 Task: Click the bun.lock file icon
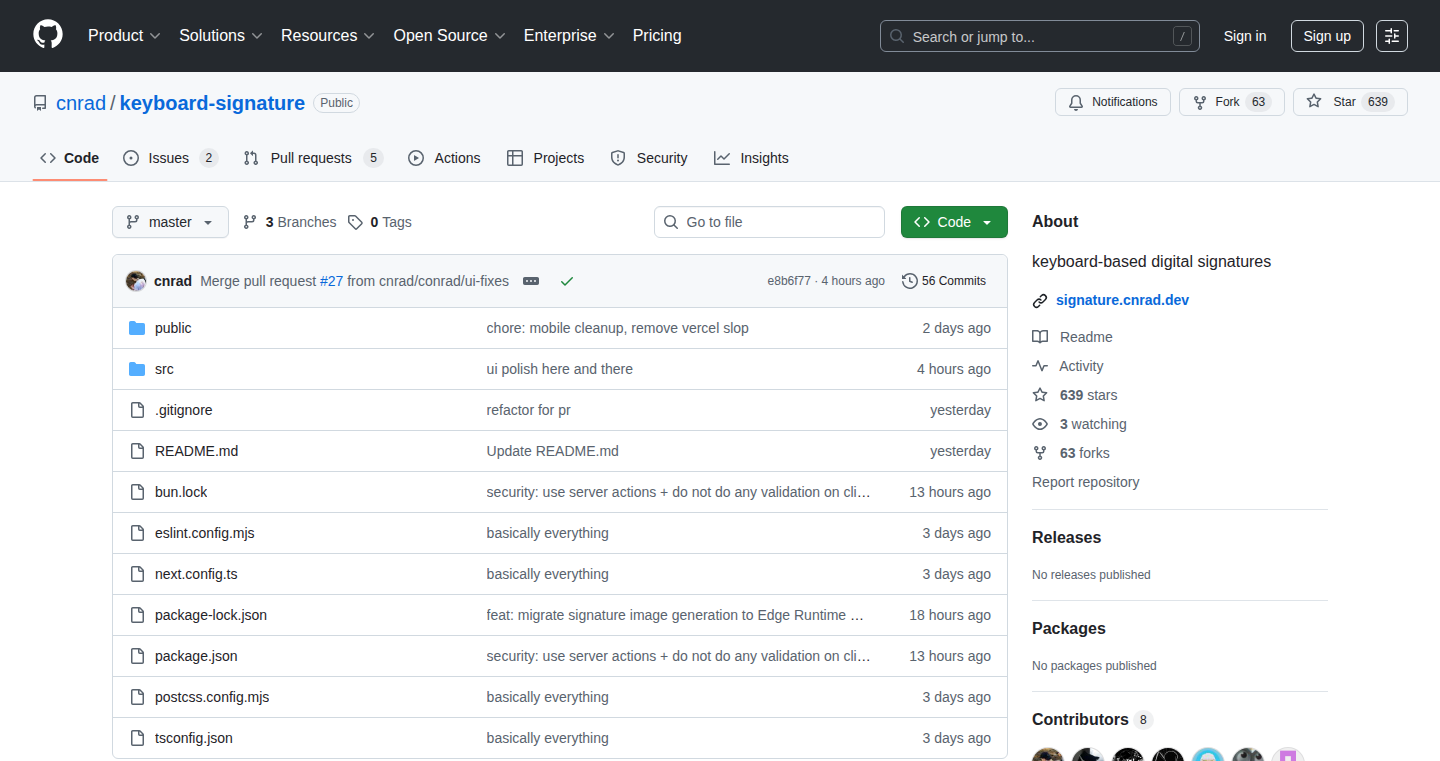[x=137, y=492]
